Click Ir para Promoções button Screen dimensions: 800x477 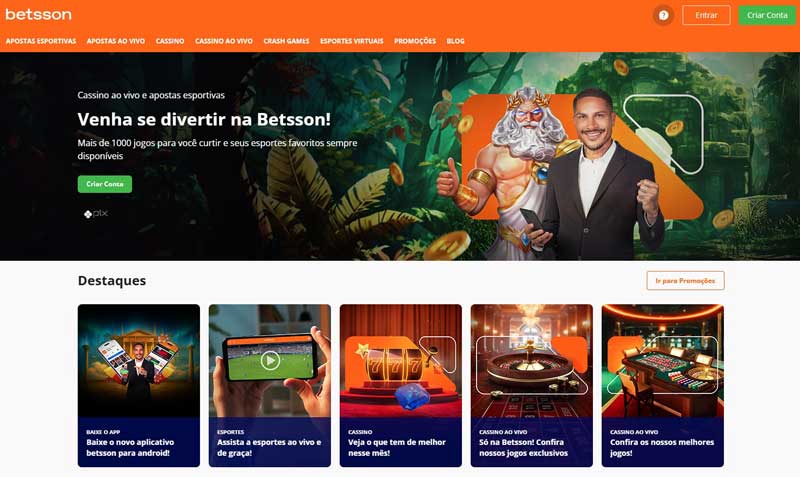click(x=685, y=281)
